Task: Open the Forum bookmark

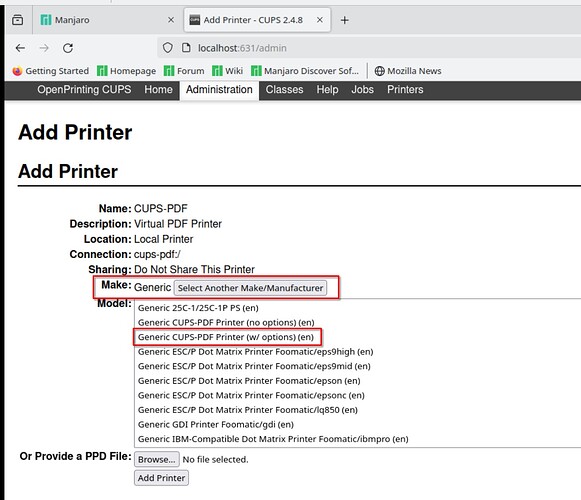Action: point(184,71)
